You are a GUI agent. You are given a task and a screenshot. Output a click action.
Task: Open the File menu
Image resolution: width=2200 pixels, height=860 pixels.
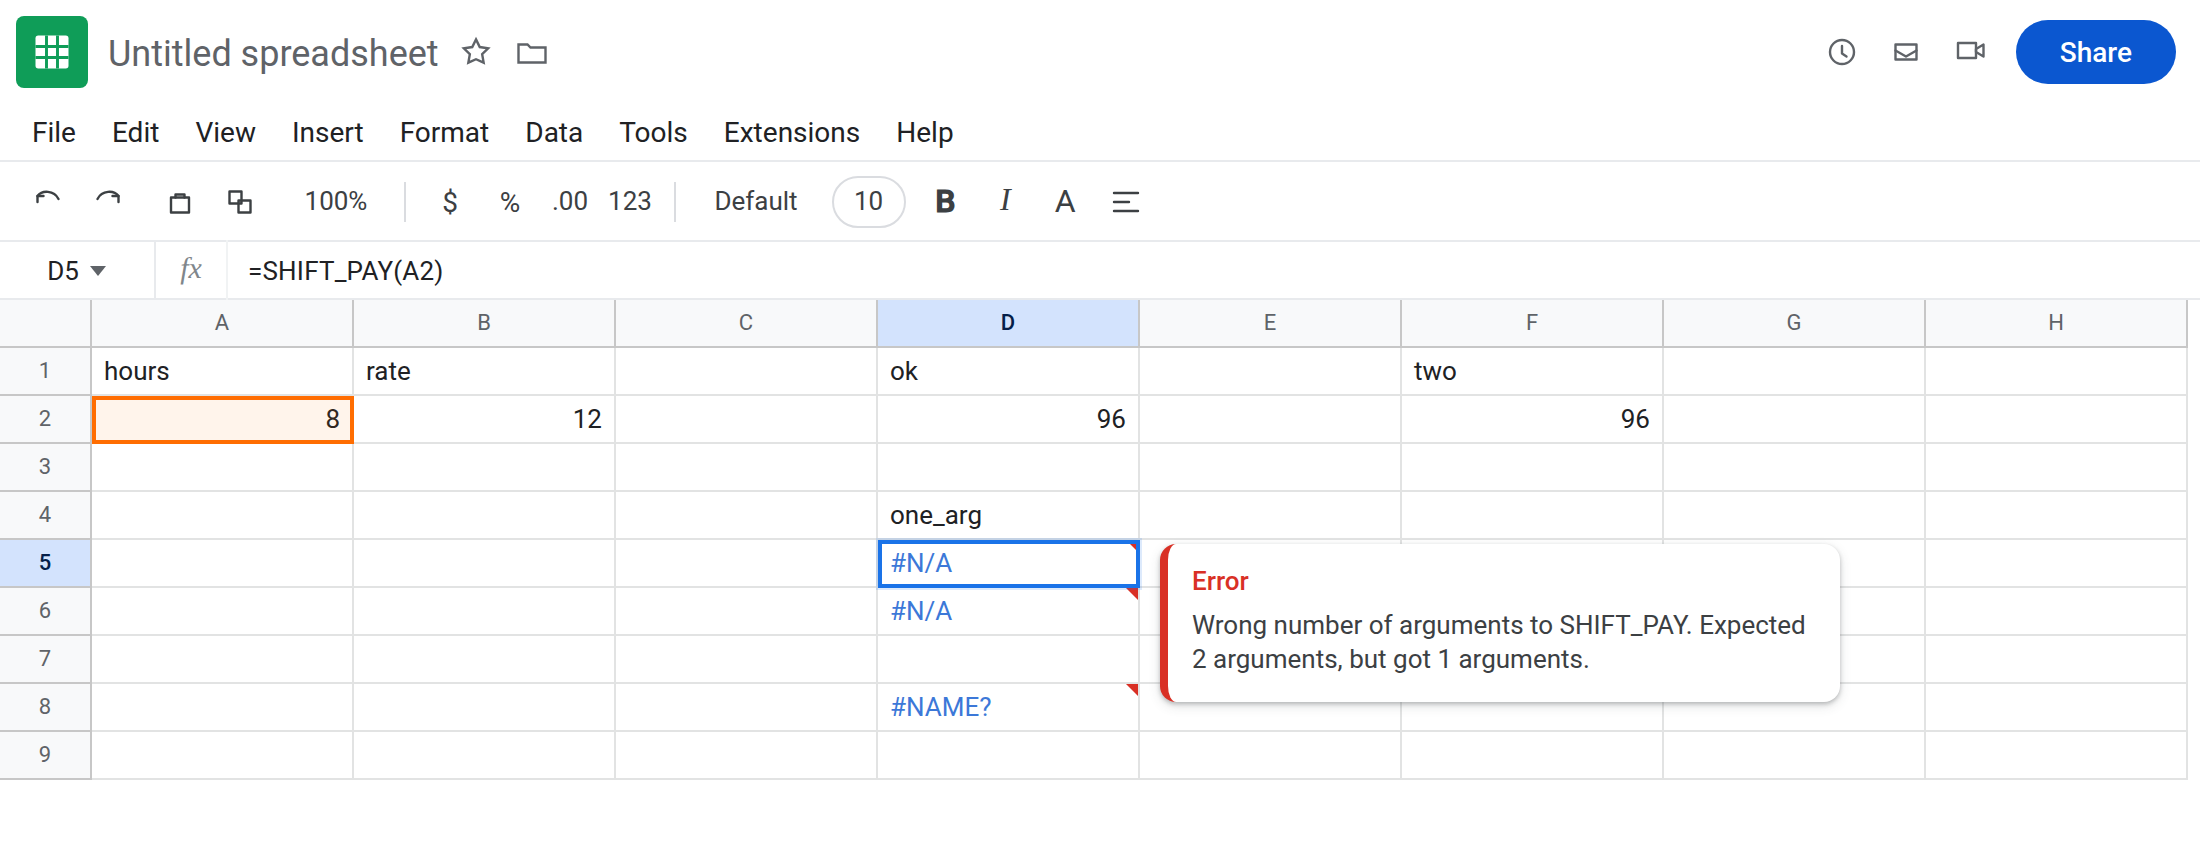pyautogui.click(x=54, y=132)
